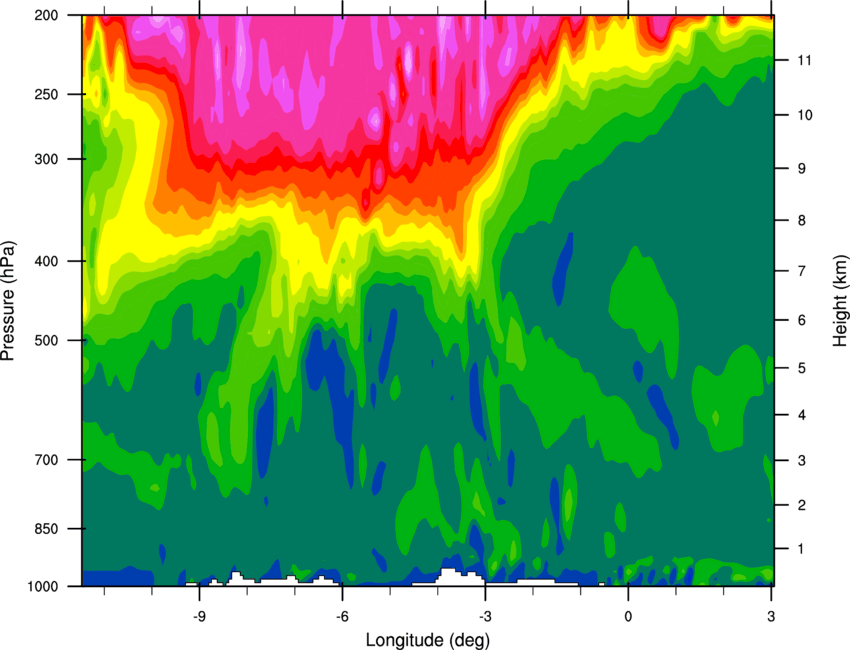This screenshot has width=850, height=650.
Task: Pick the 8 km height label
Action: 801,220
